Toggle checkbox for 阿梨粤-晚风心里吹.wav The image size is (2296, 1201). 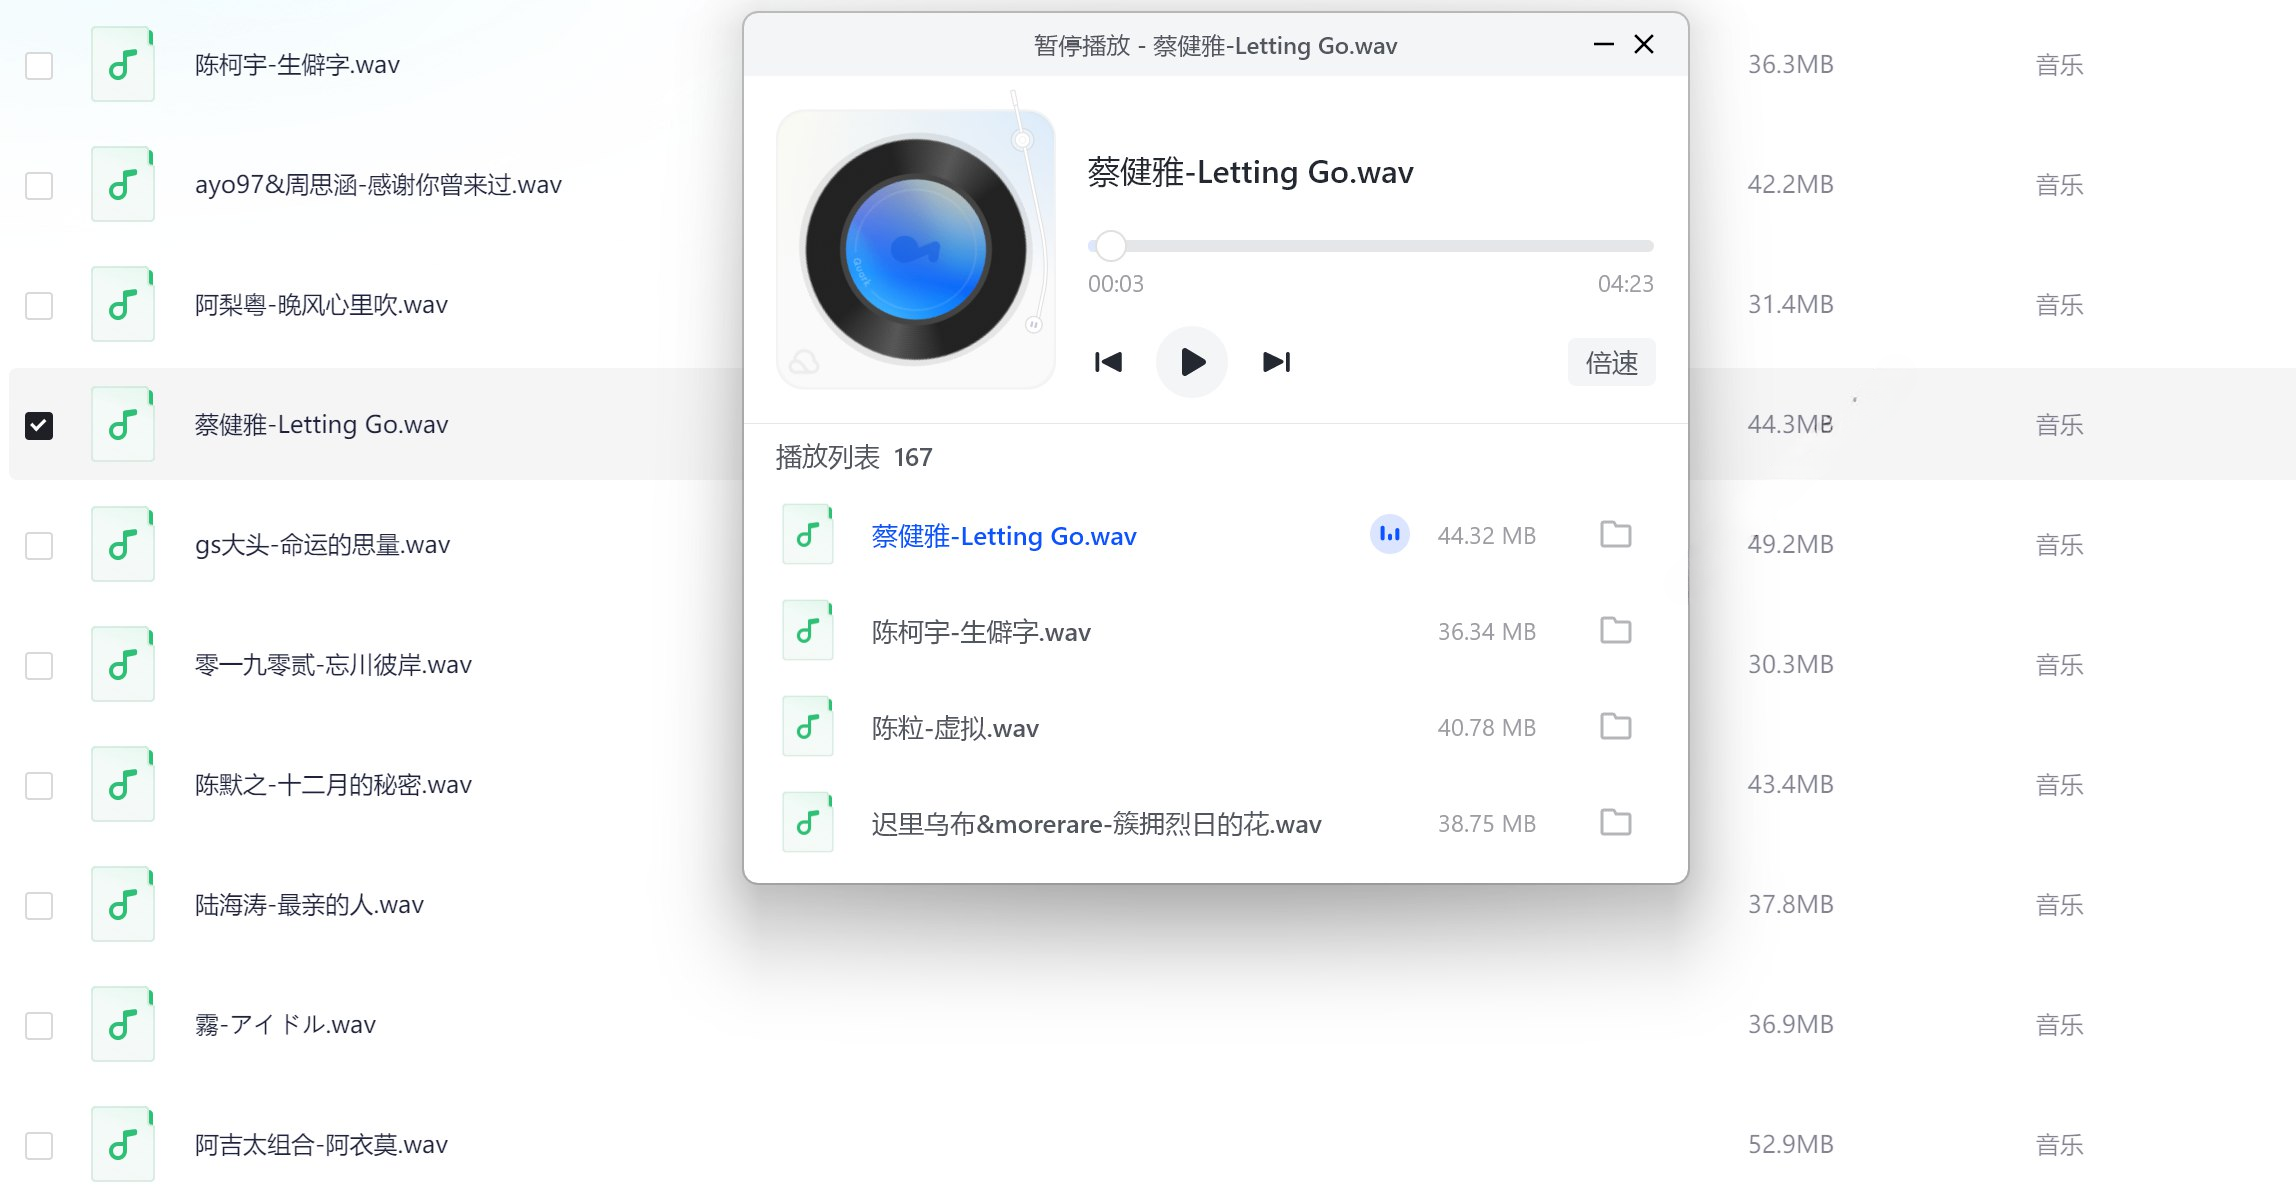[x=41, y=305]
